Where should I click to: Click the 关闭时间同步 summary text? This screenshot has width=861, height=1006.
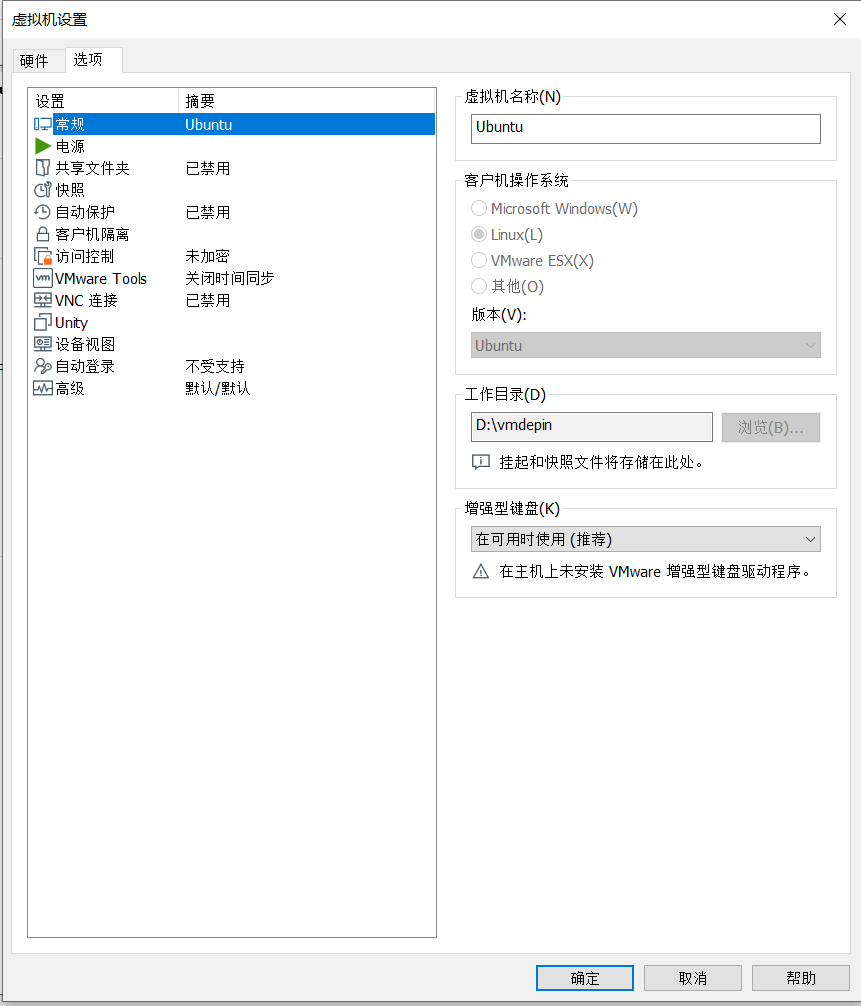[230, 278]
